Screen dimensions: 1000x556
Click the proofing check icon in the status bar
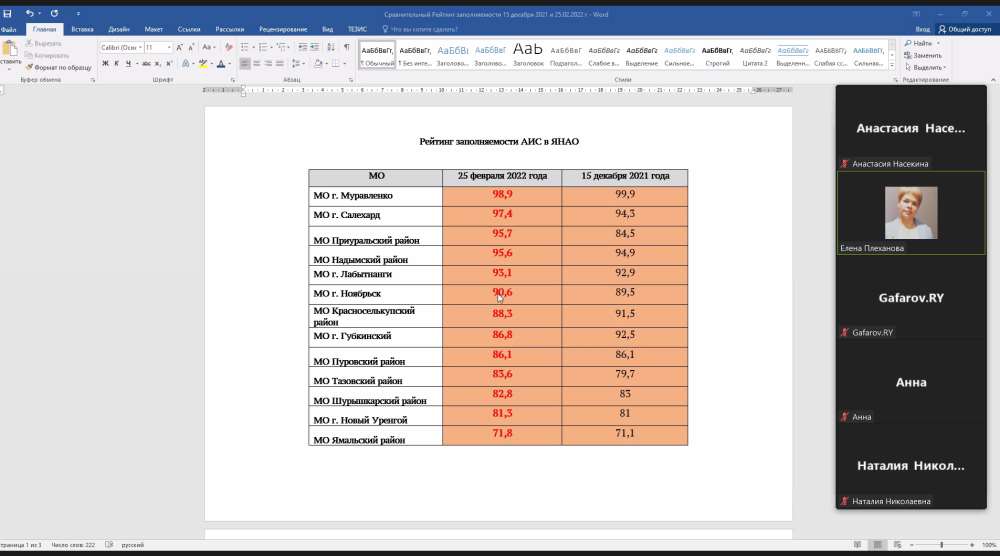[x=109, y=545]
